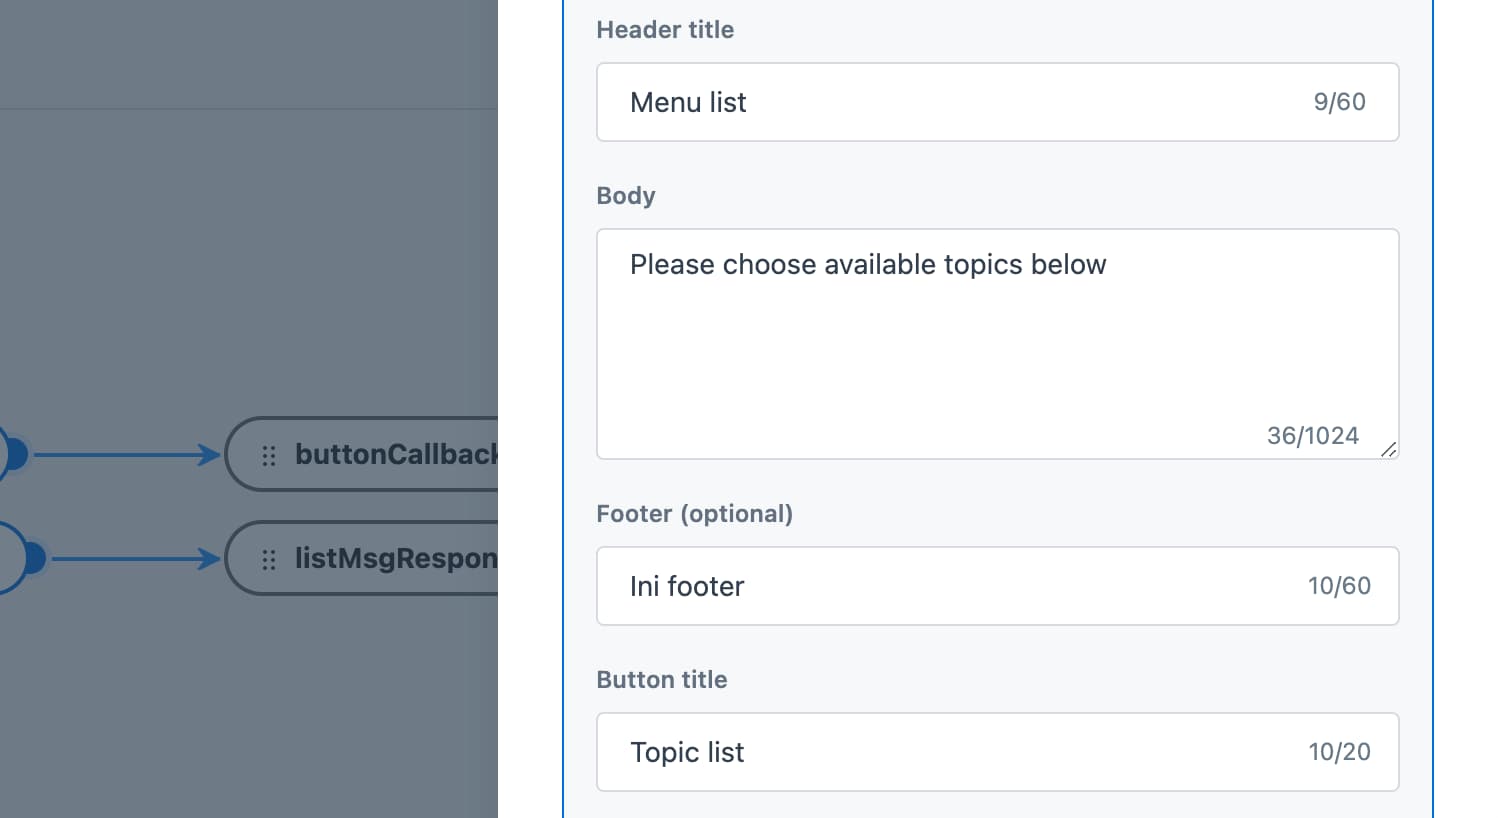Image resolution: width=1498 pixels, height=818 pixels.
Task: Focus the Footer field containing Ini footer
Action: [997, 586]
